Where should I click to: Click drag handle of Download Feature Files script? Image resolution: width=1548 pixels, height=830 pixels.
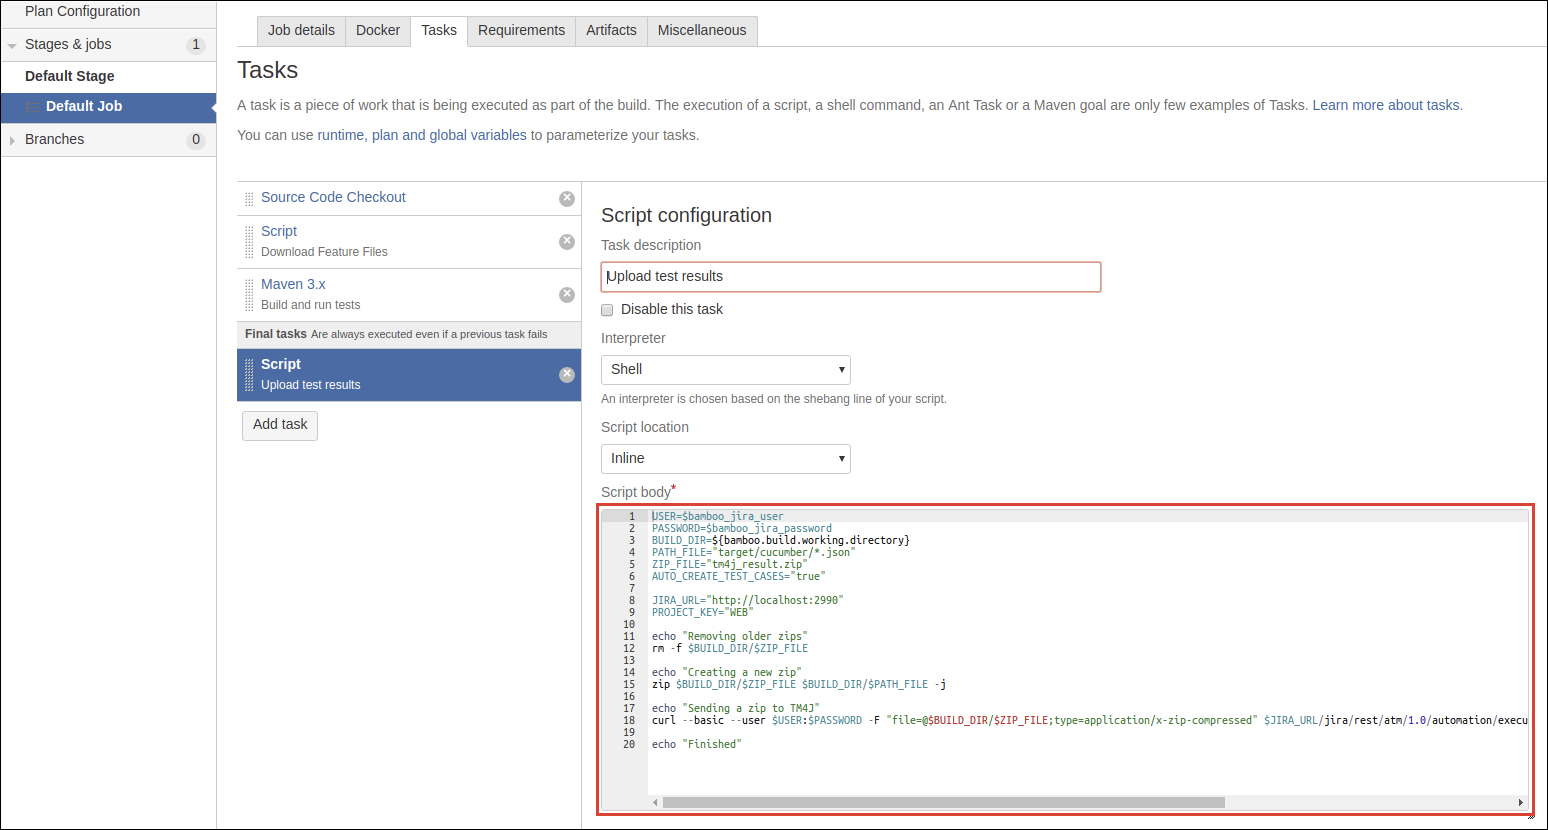249,242
